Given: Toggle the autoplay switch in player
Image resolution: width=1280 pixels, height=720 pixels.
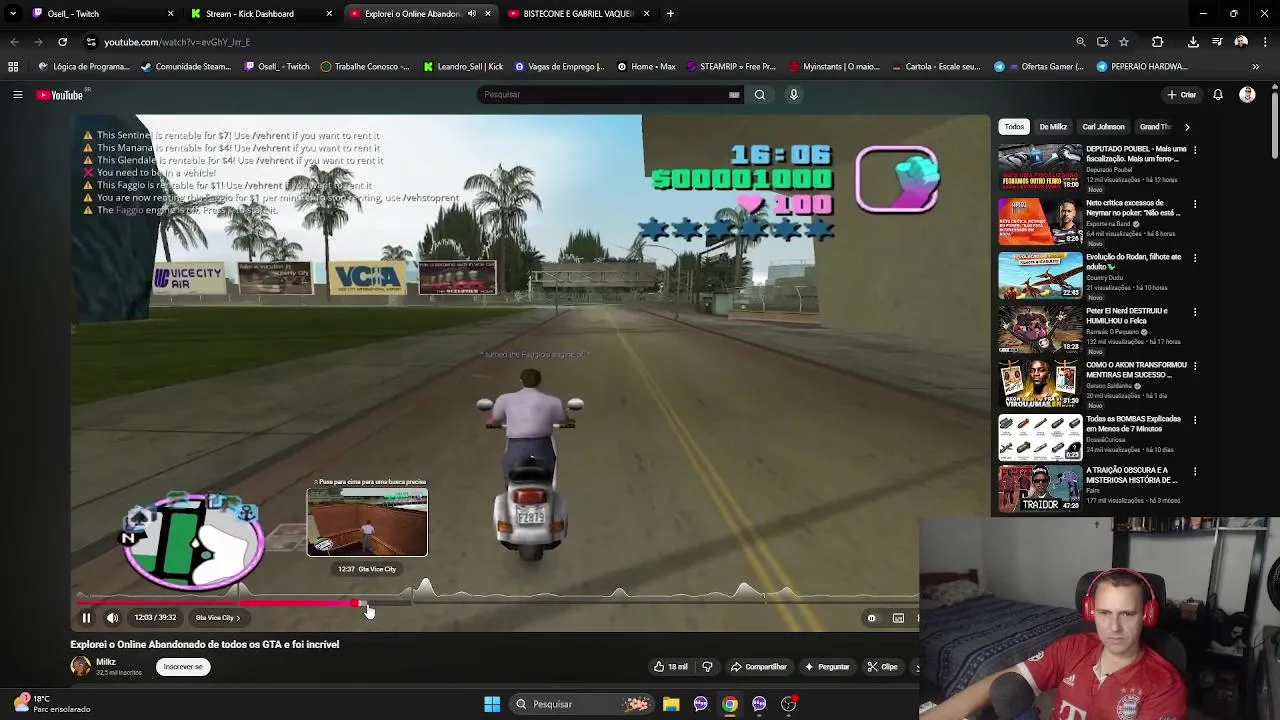Looking at the screenshot, I should pyautogui.click(x=871, y=618).
